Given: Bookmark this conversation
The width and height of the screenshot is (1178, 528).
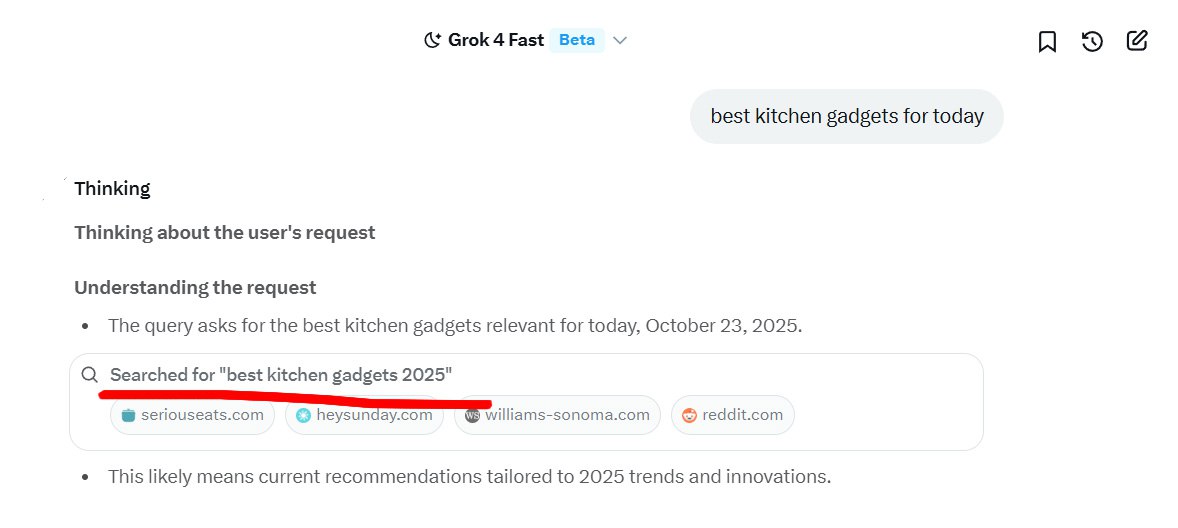Looking at the screenshot, I should (x=1047, y=41).
